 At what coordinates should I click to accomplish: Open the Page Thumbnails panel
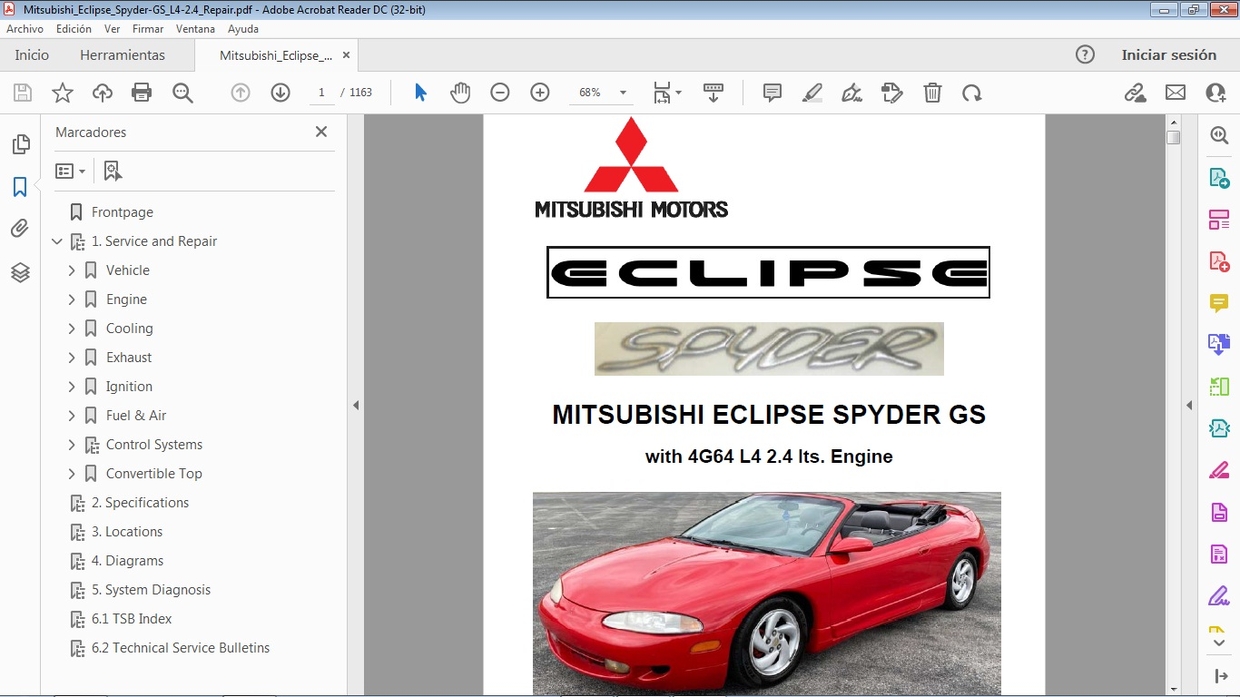pyautogui.click(x=20, y=144)
